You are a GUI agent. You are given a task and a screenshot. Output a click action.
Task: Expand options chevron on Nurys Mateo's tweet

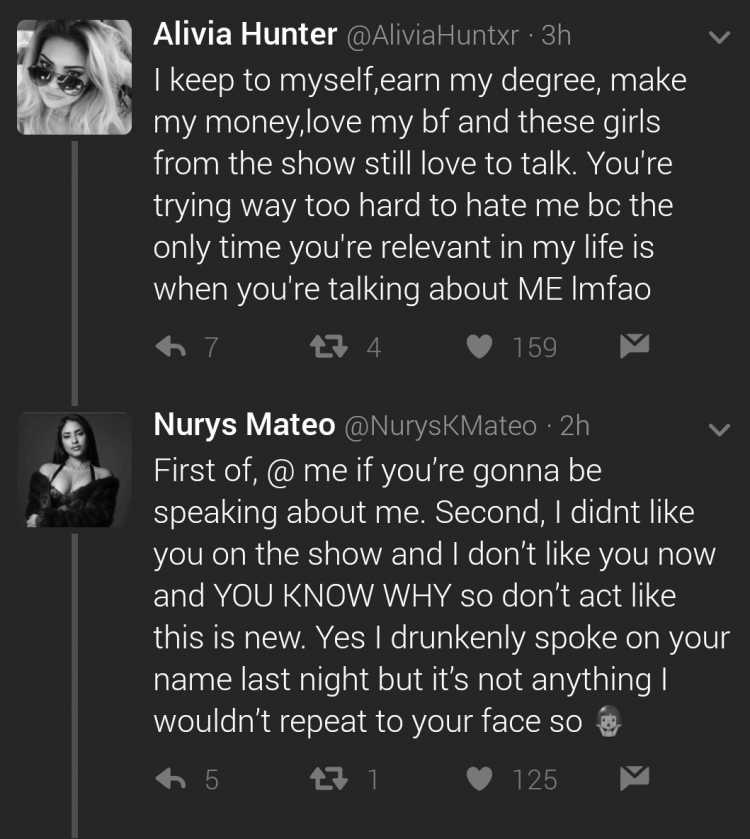tap(719, 430)
